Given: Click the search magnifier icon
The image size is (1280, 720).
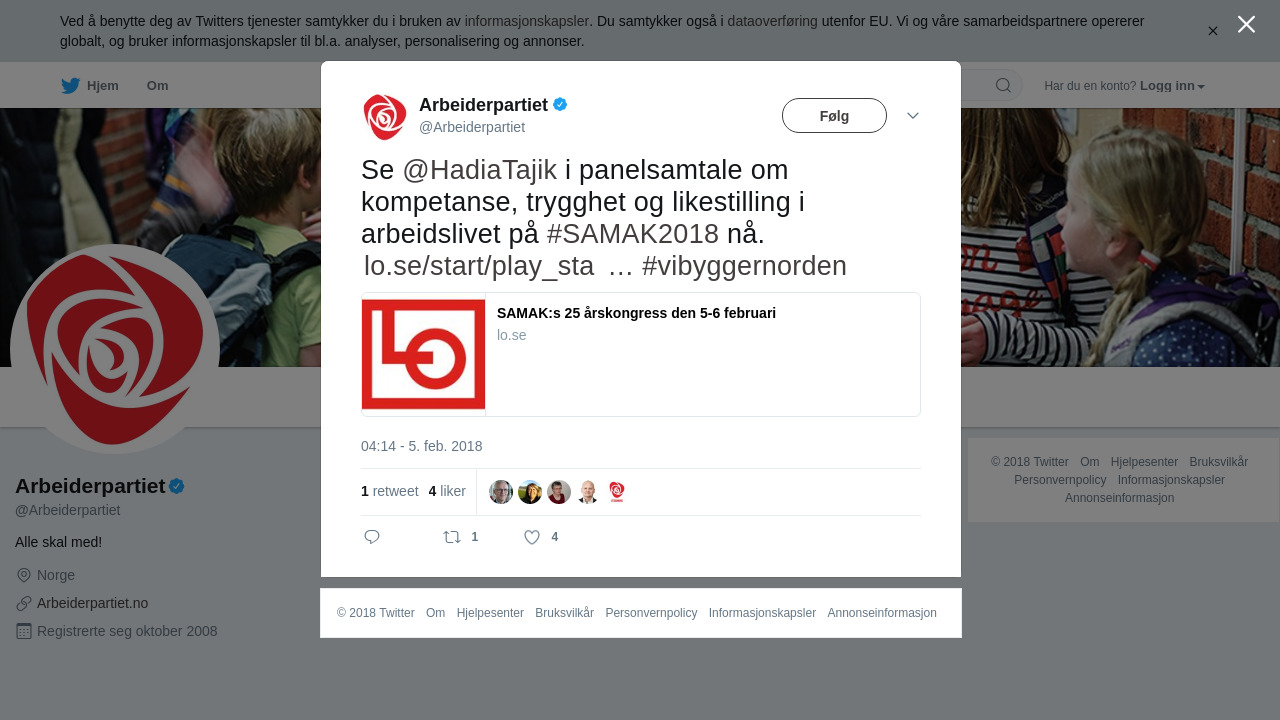Looking at the screenshot, I should click(1003, 85).
